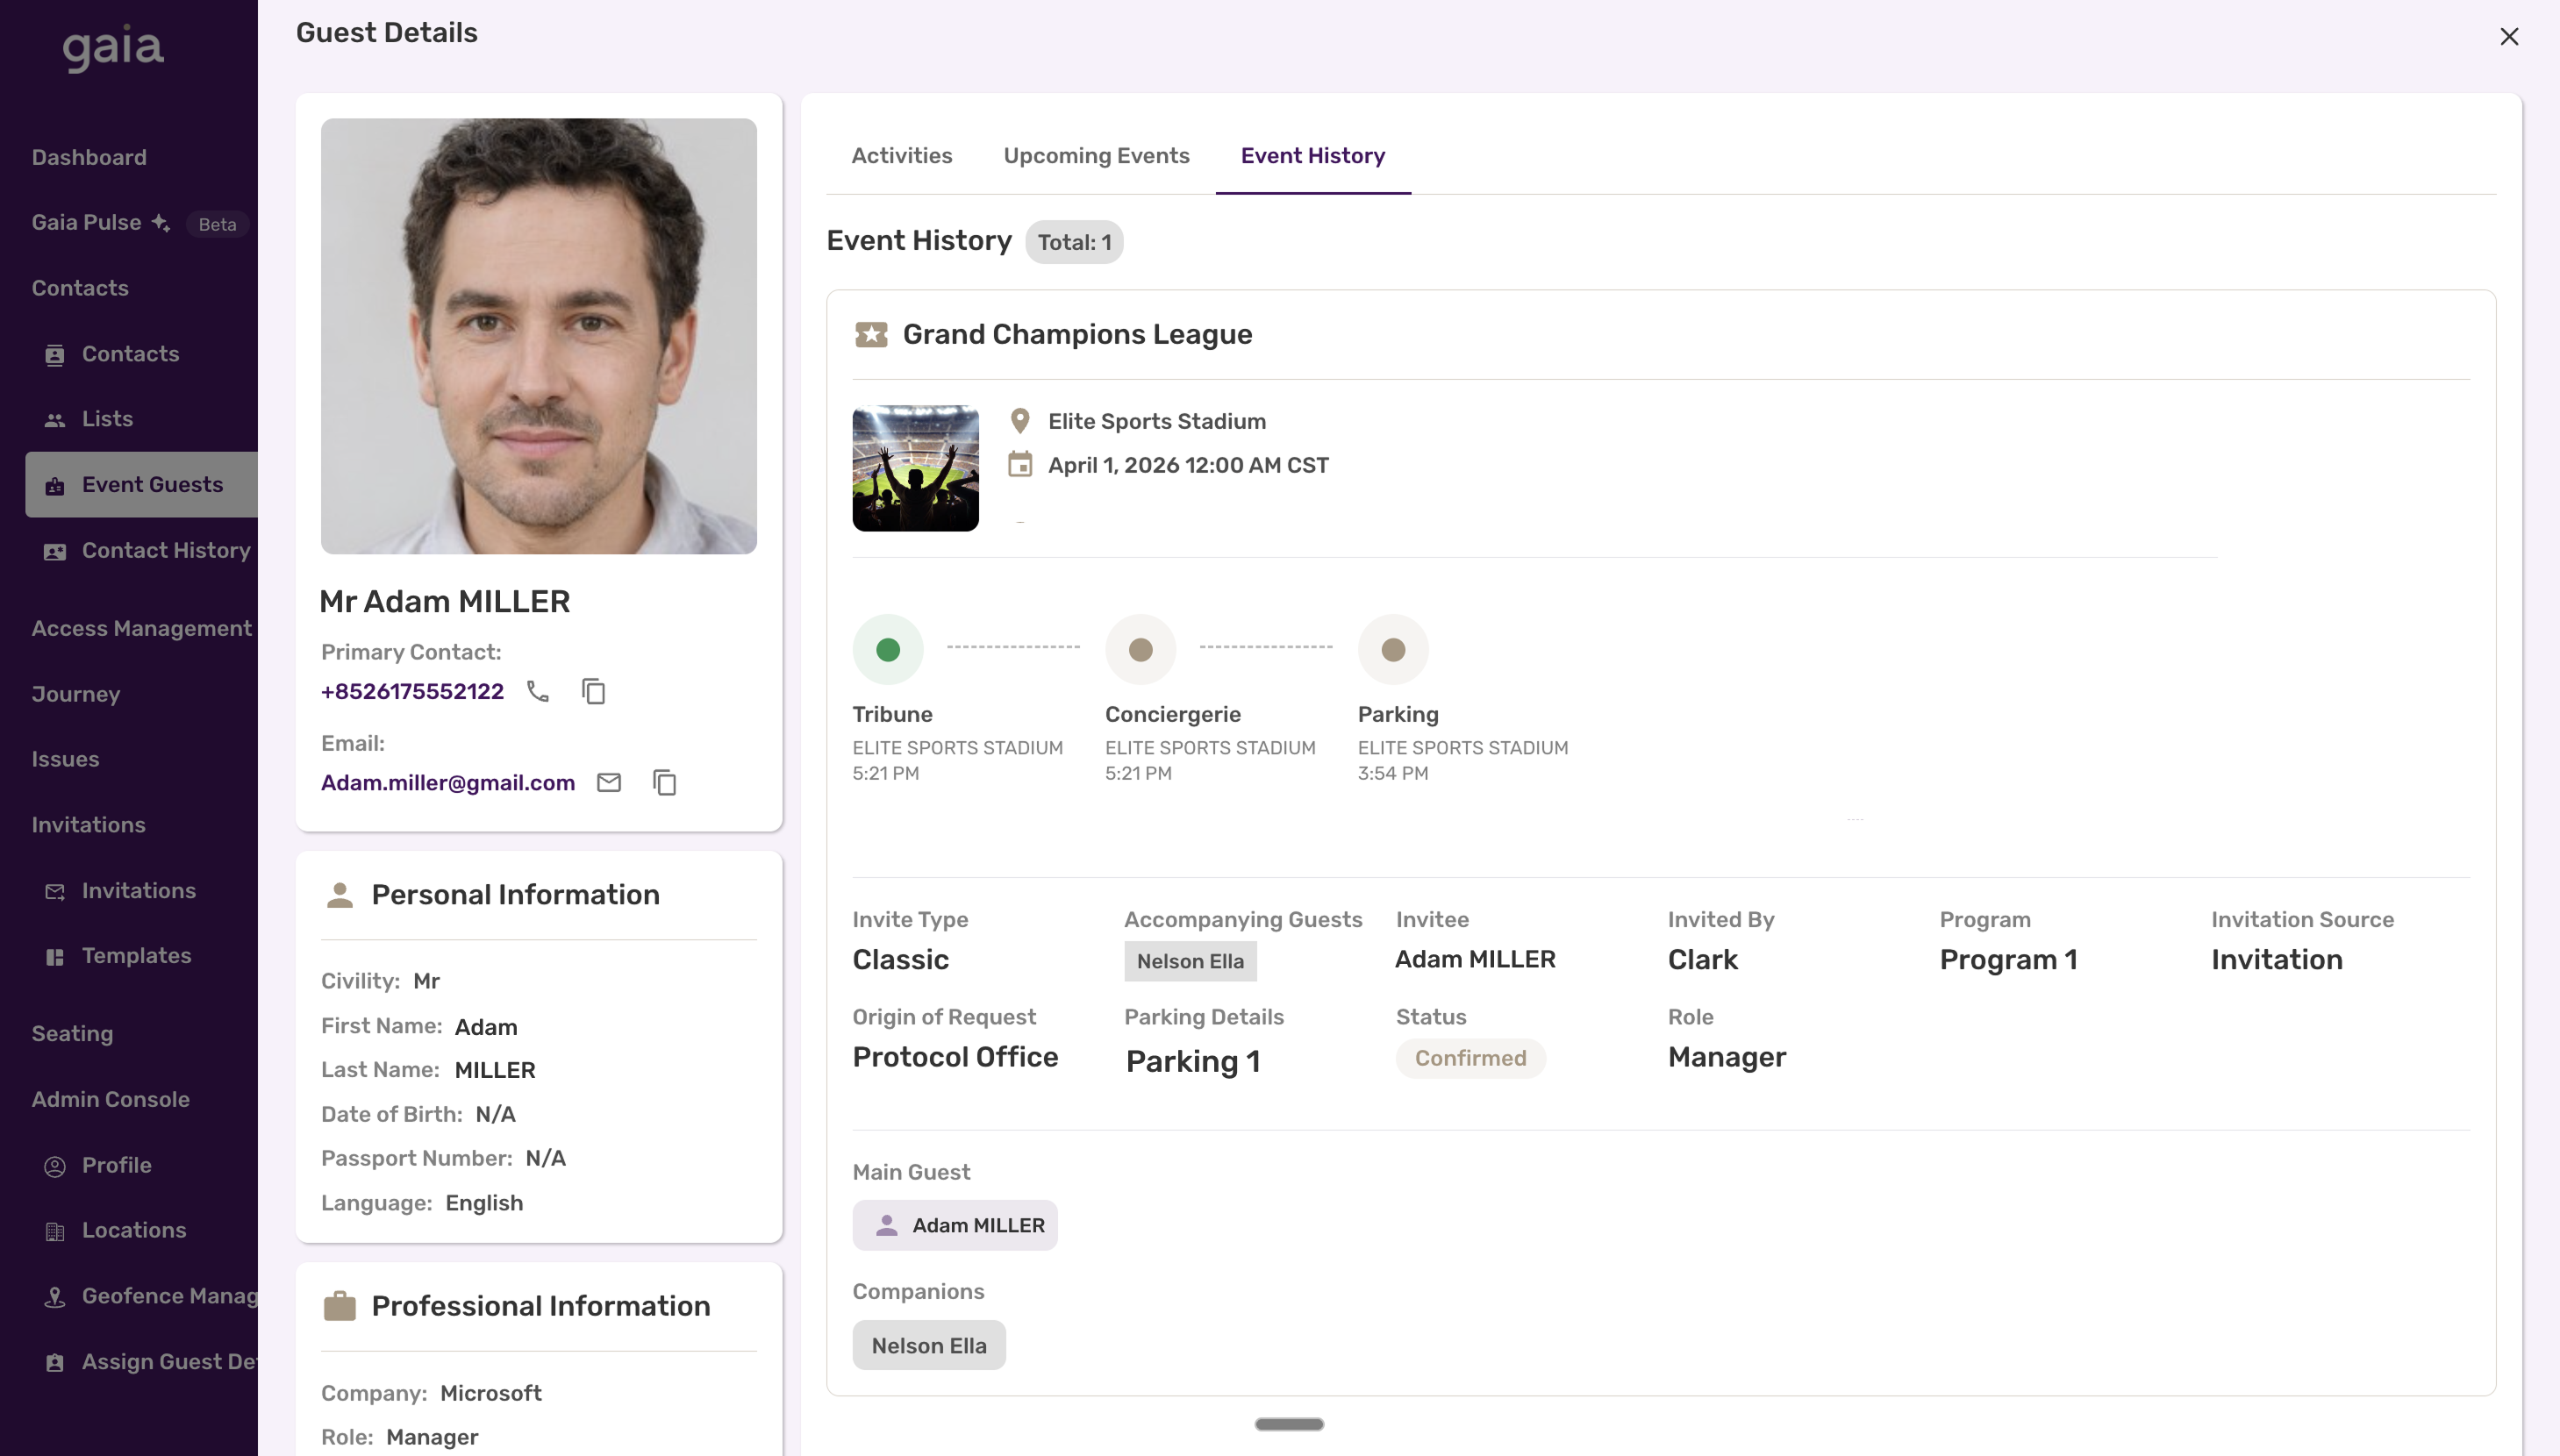Open the stadium event thumbnail image
The height and width of the screenshot is (1456, 2560).
pos(914,467)
